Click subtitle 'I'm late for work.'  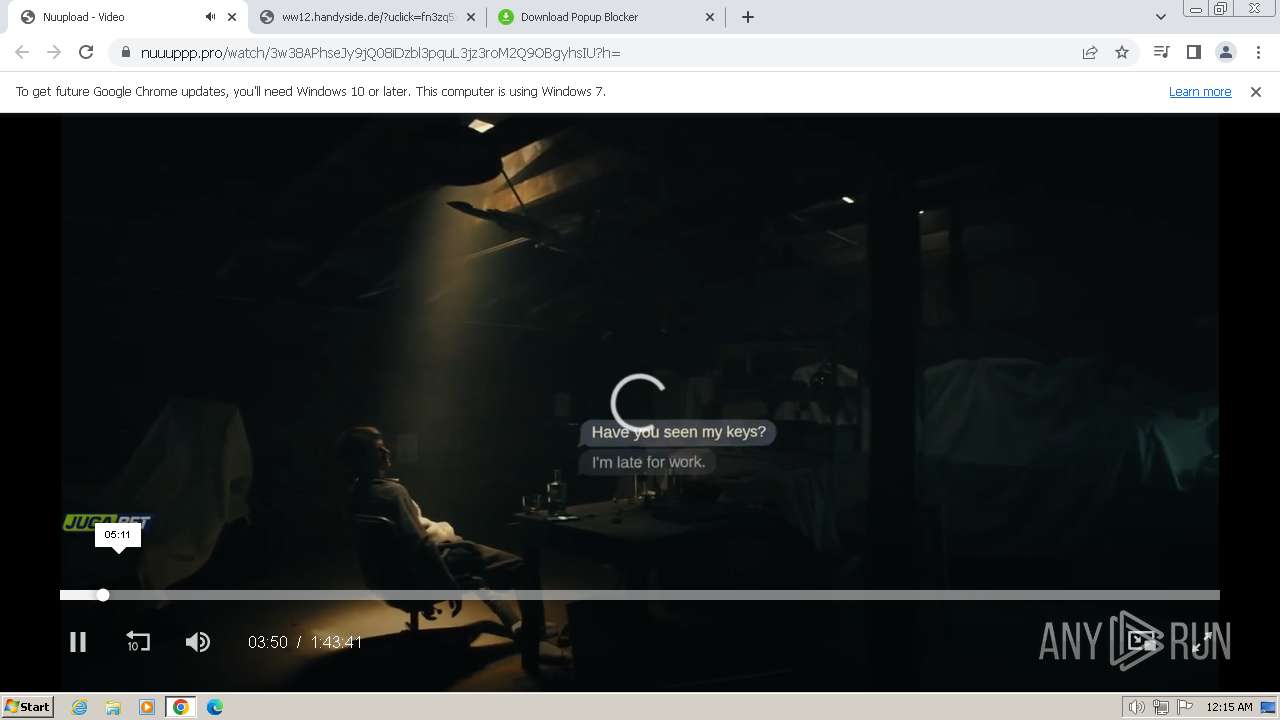[648, 462]
